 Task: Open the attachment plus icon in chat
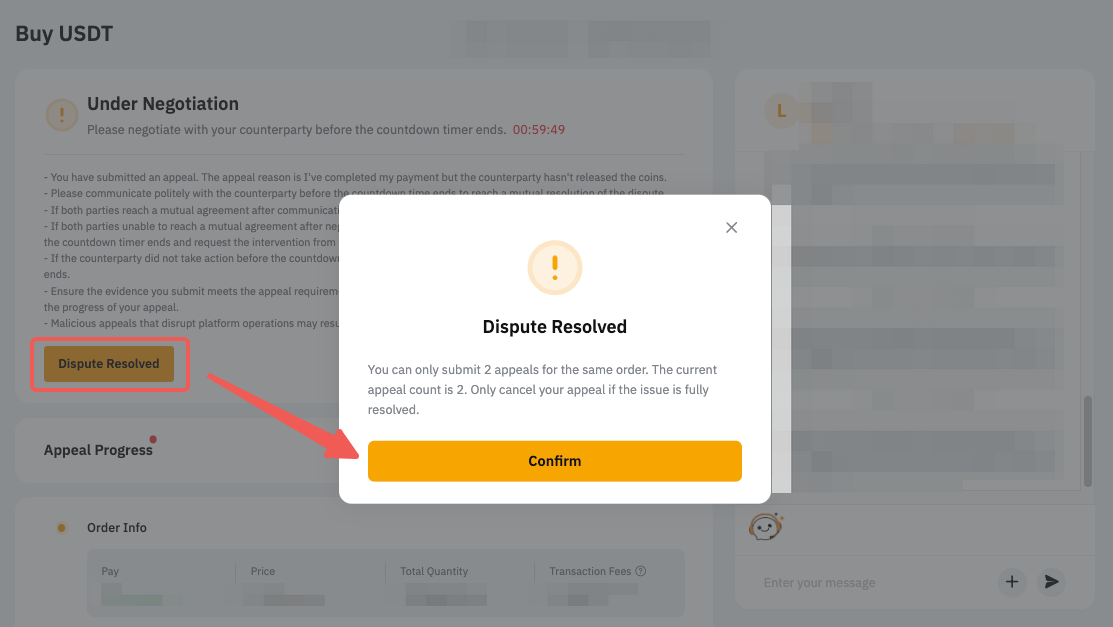coord(1011,582)
